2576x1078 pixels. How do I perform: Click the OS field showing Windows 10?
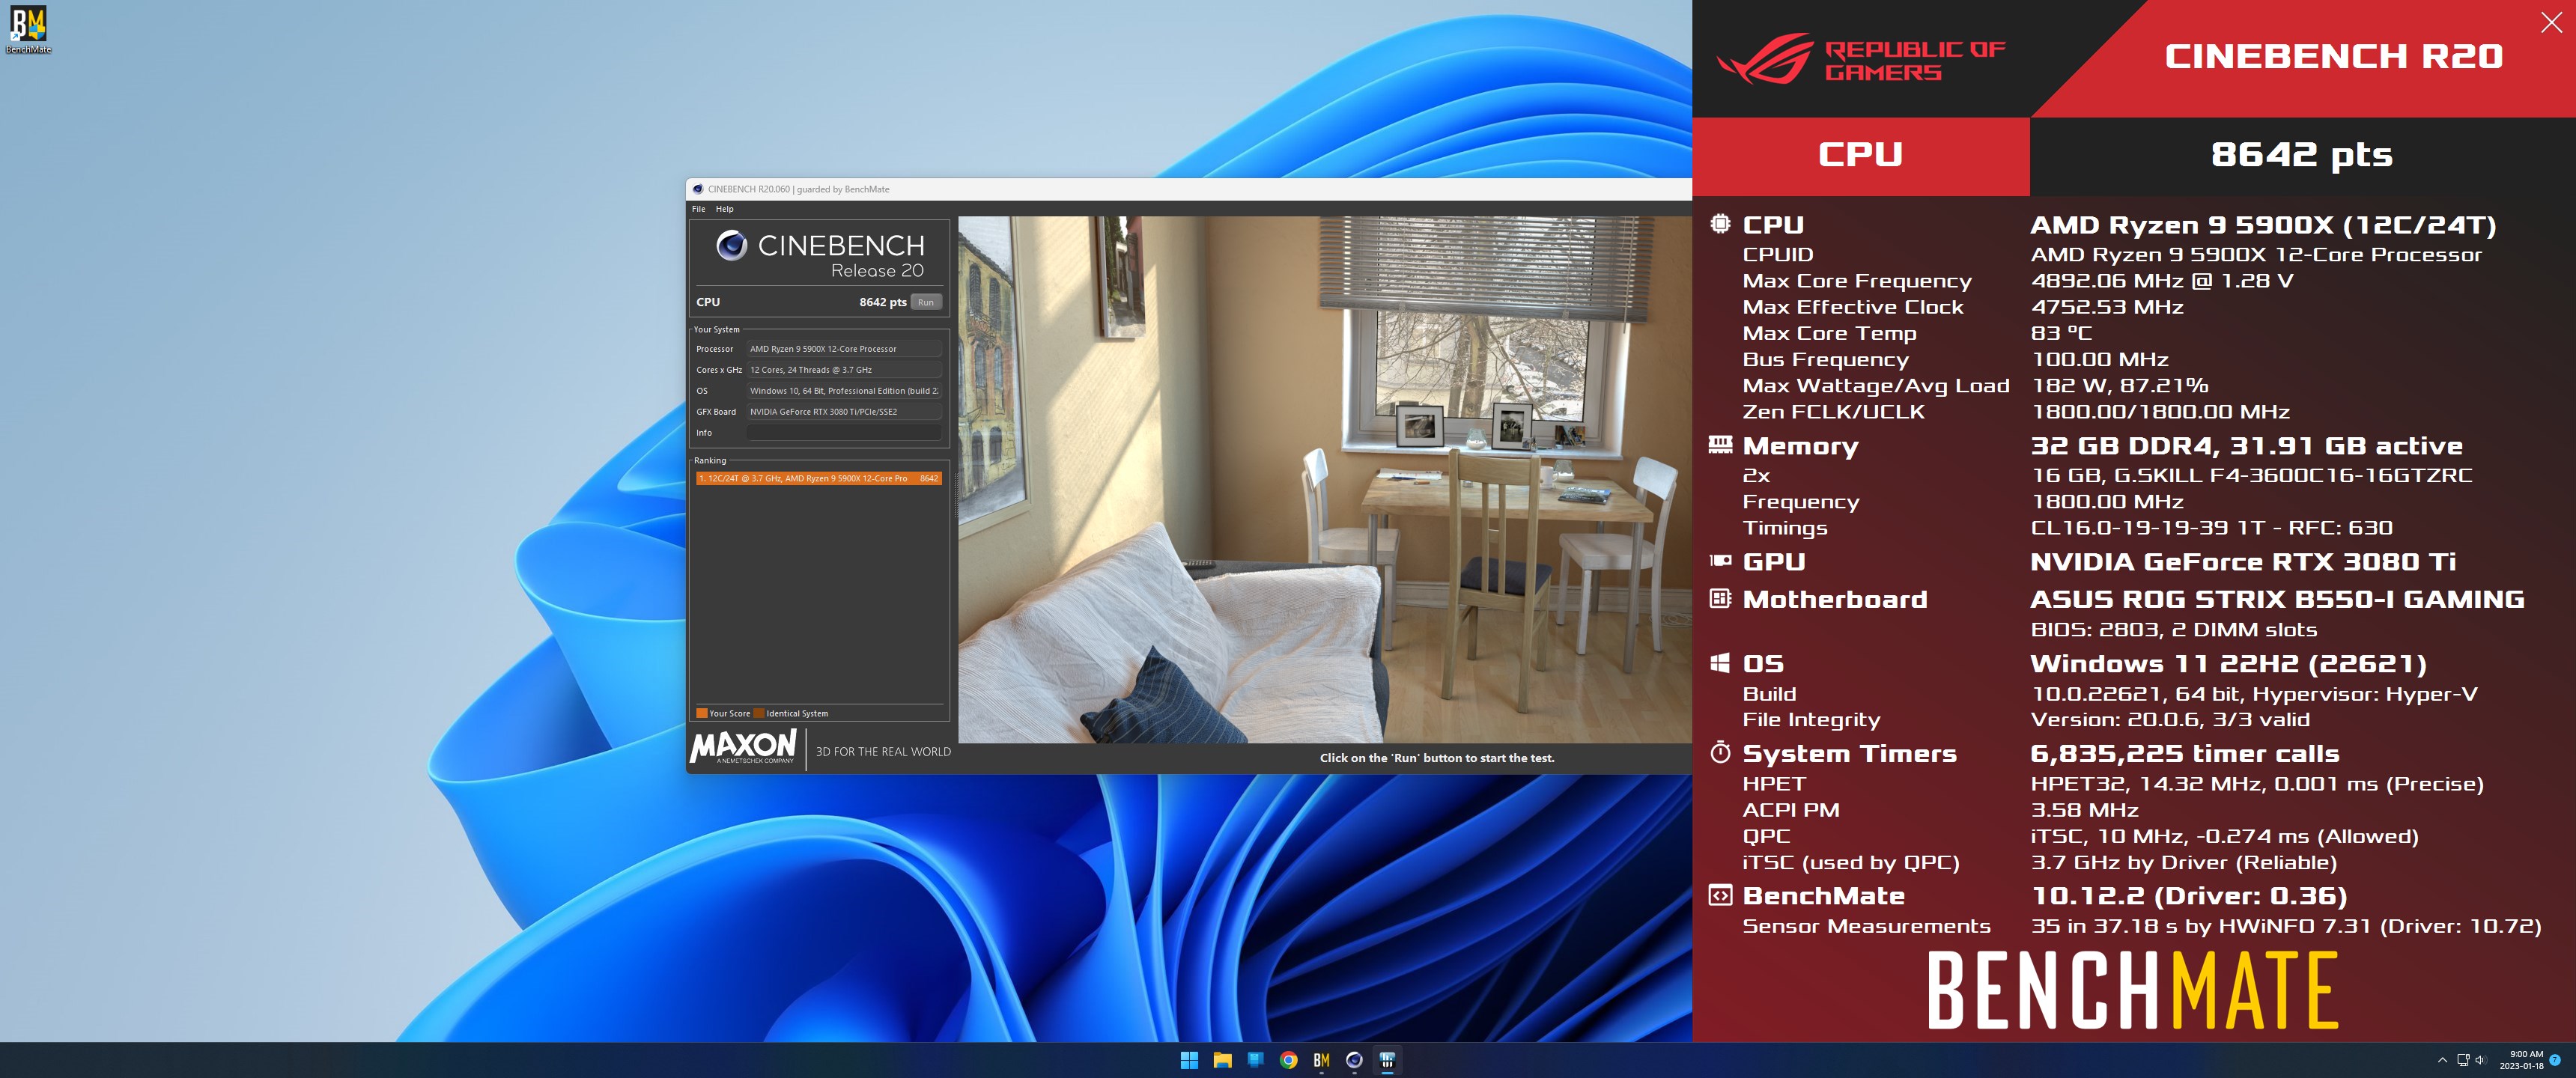(x=844, y=391)
